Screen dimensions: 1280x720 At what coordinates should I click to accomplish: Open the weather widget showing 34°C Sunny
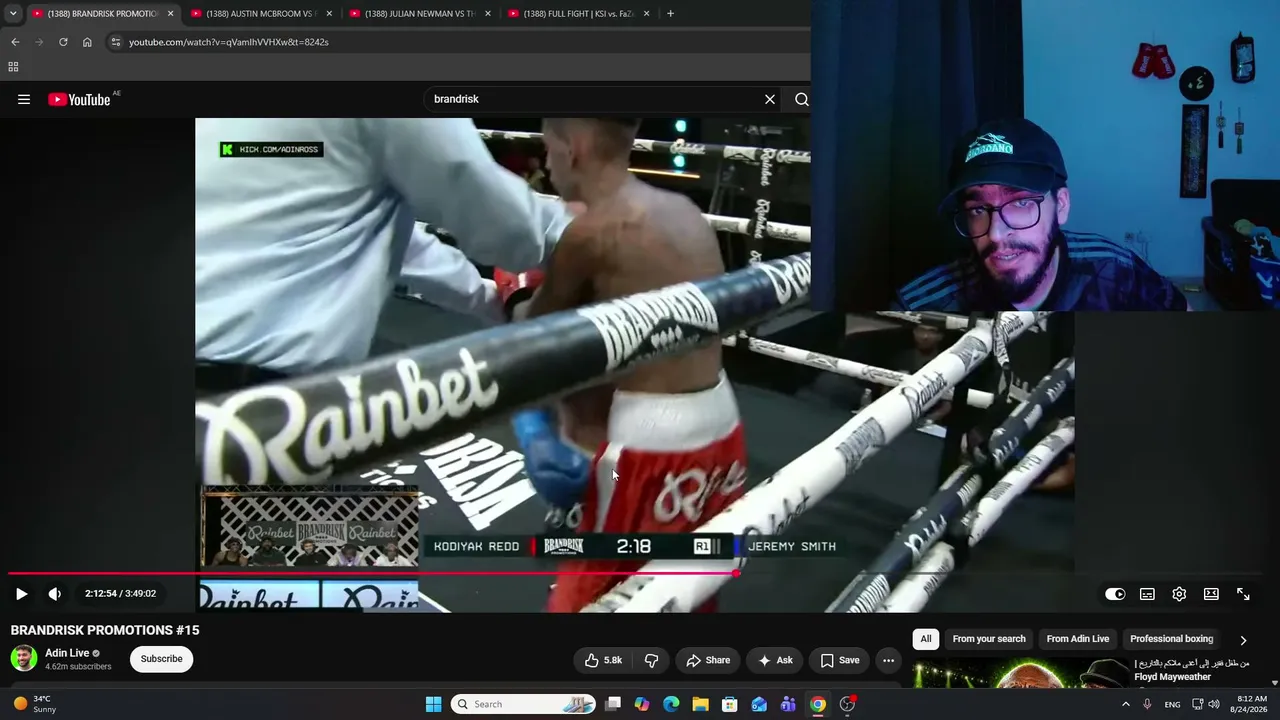35,704
